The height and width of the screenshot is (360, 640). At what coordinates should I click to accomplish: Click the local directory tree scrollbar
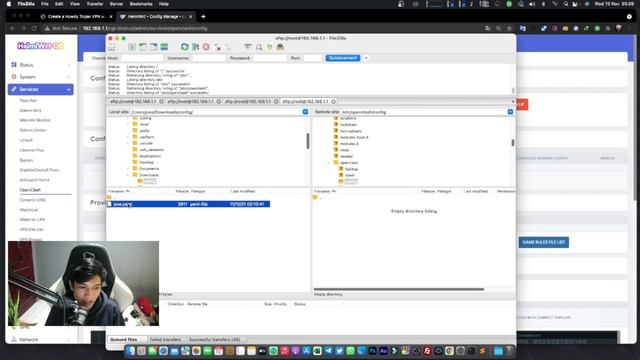(308, 141)
